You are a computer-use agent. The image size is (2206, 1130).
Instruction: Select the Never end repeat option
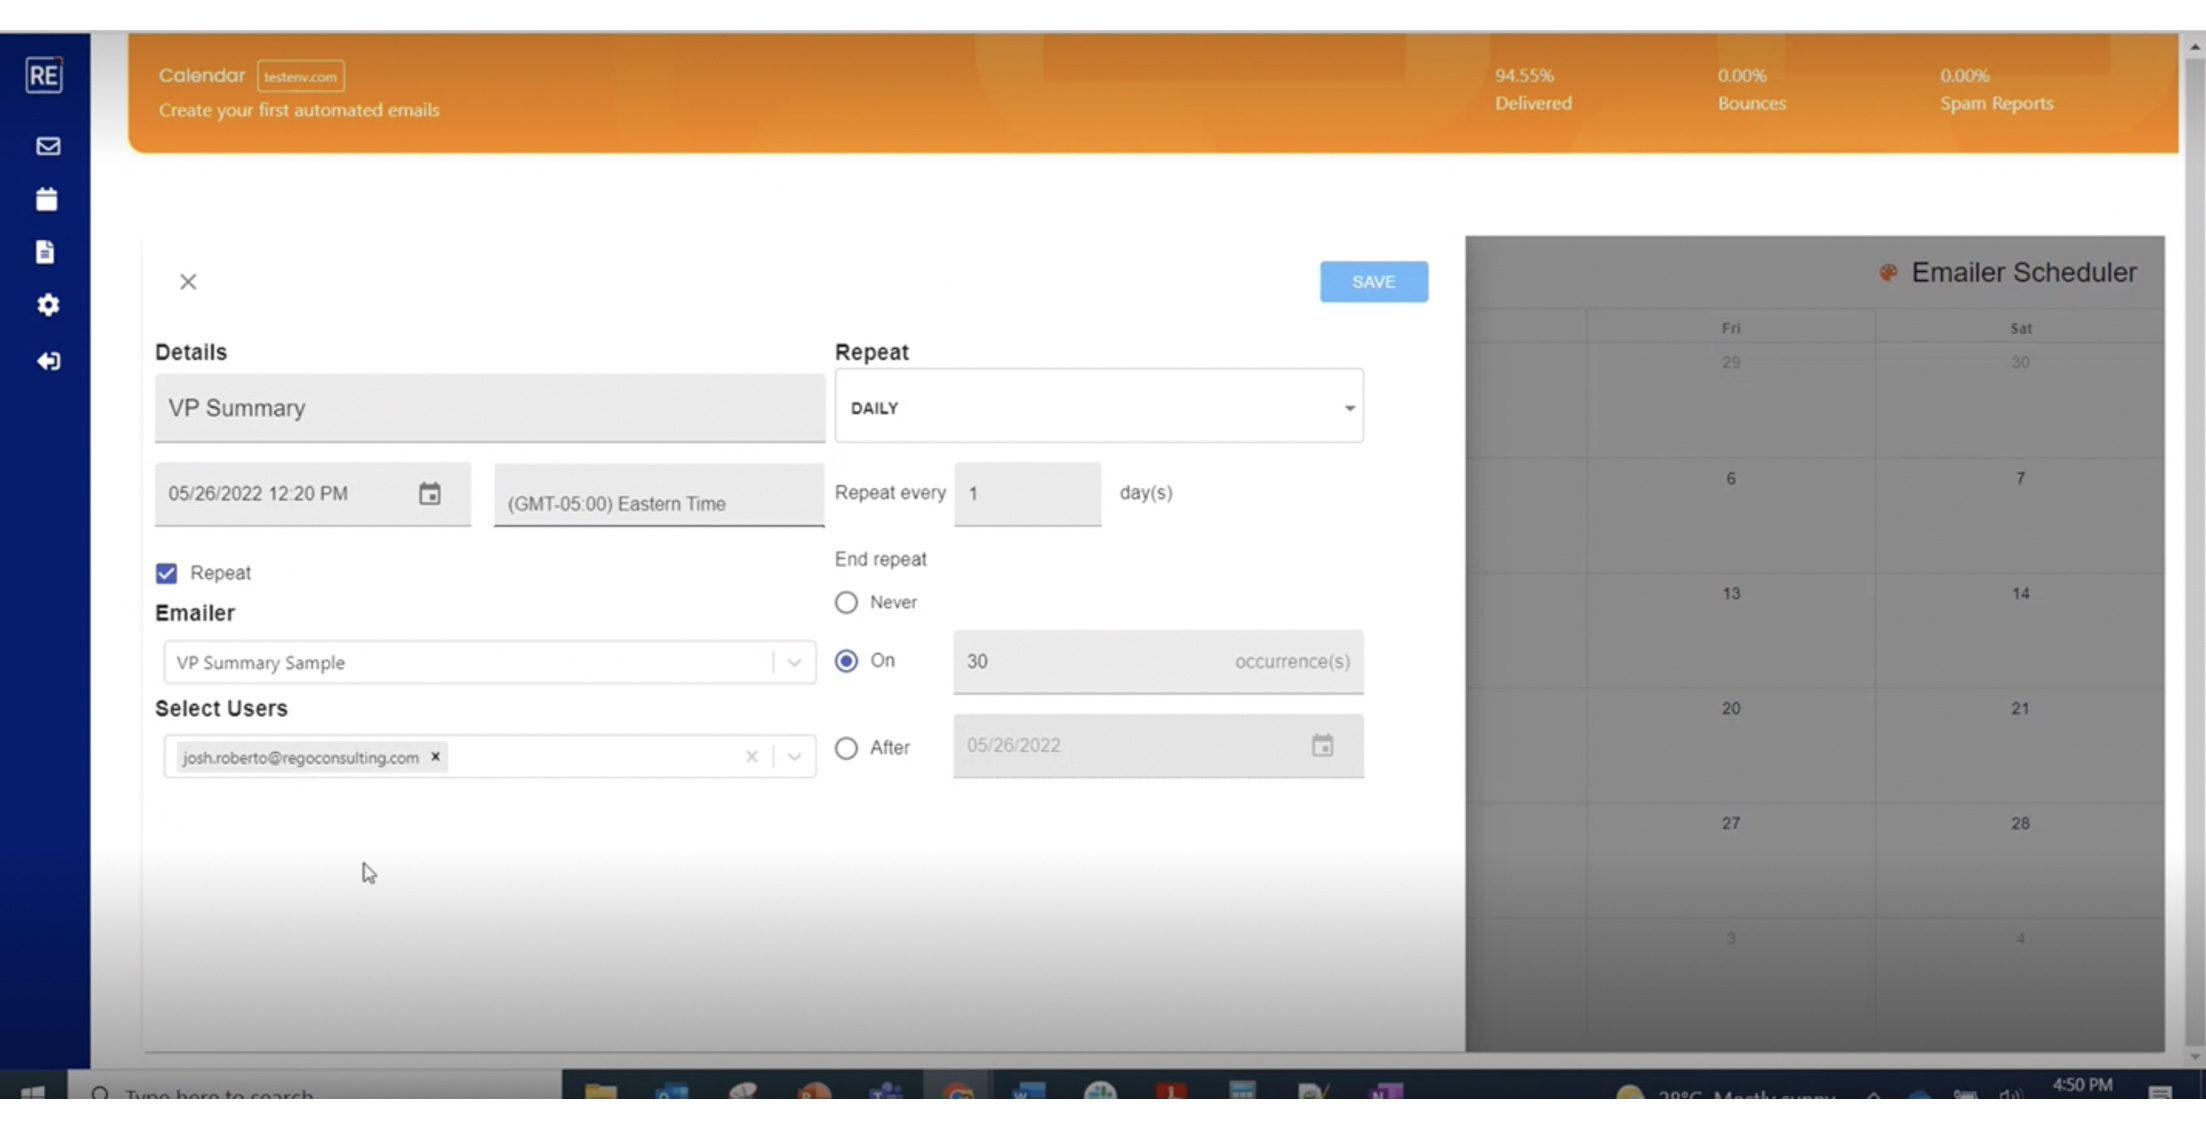pyautogui.click(x=846, y=602)
